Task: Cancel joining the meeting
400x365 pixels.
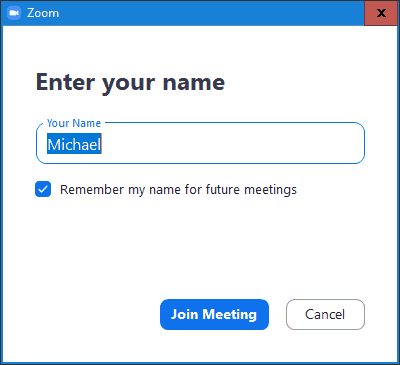Action: coord(325,314)
